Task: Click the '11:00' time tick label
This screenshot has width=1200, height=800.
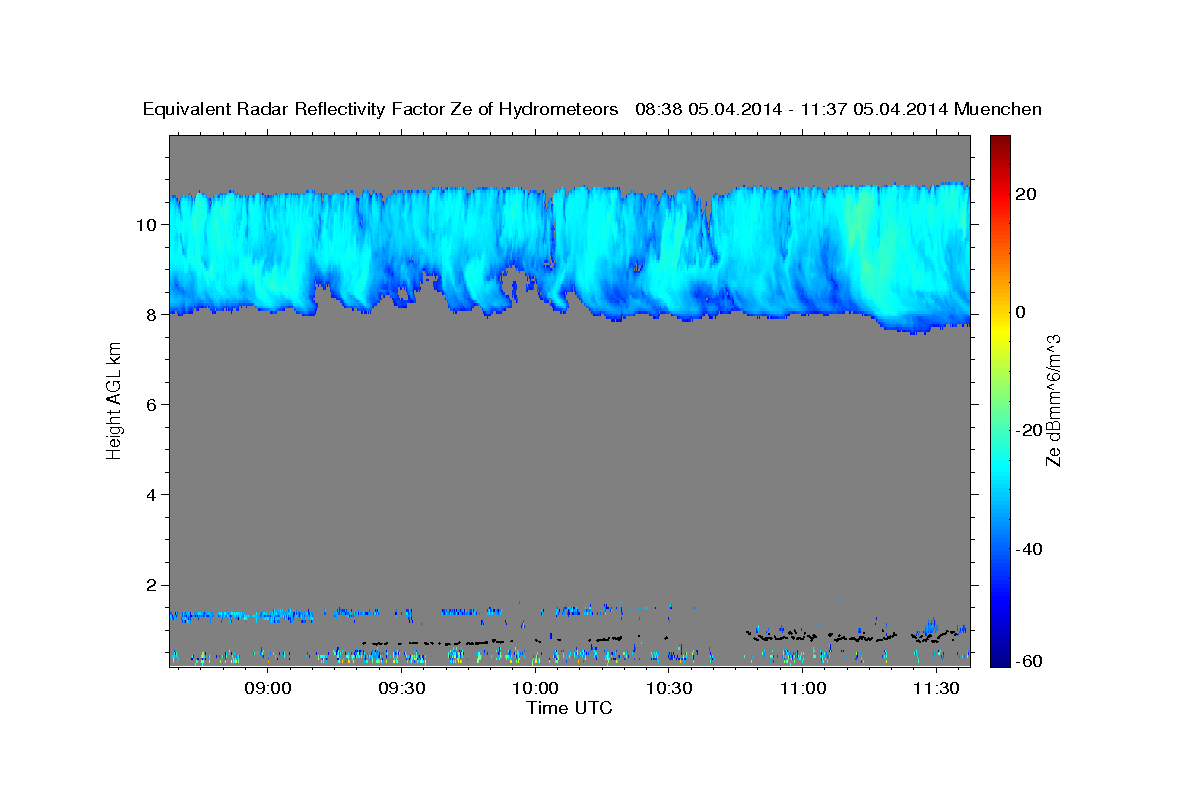Action: point(802,688)
